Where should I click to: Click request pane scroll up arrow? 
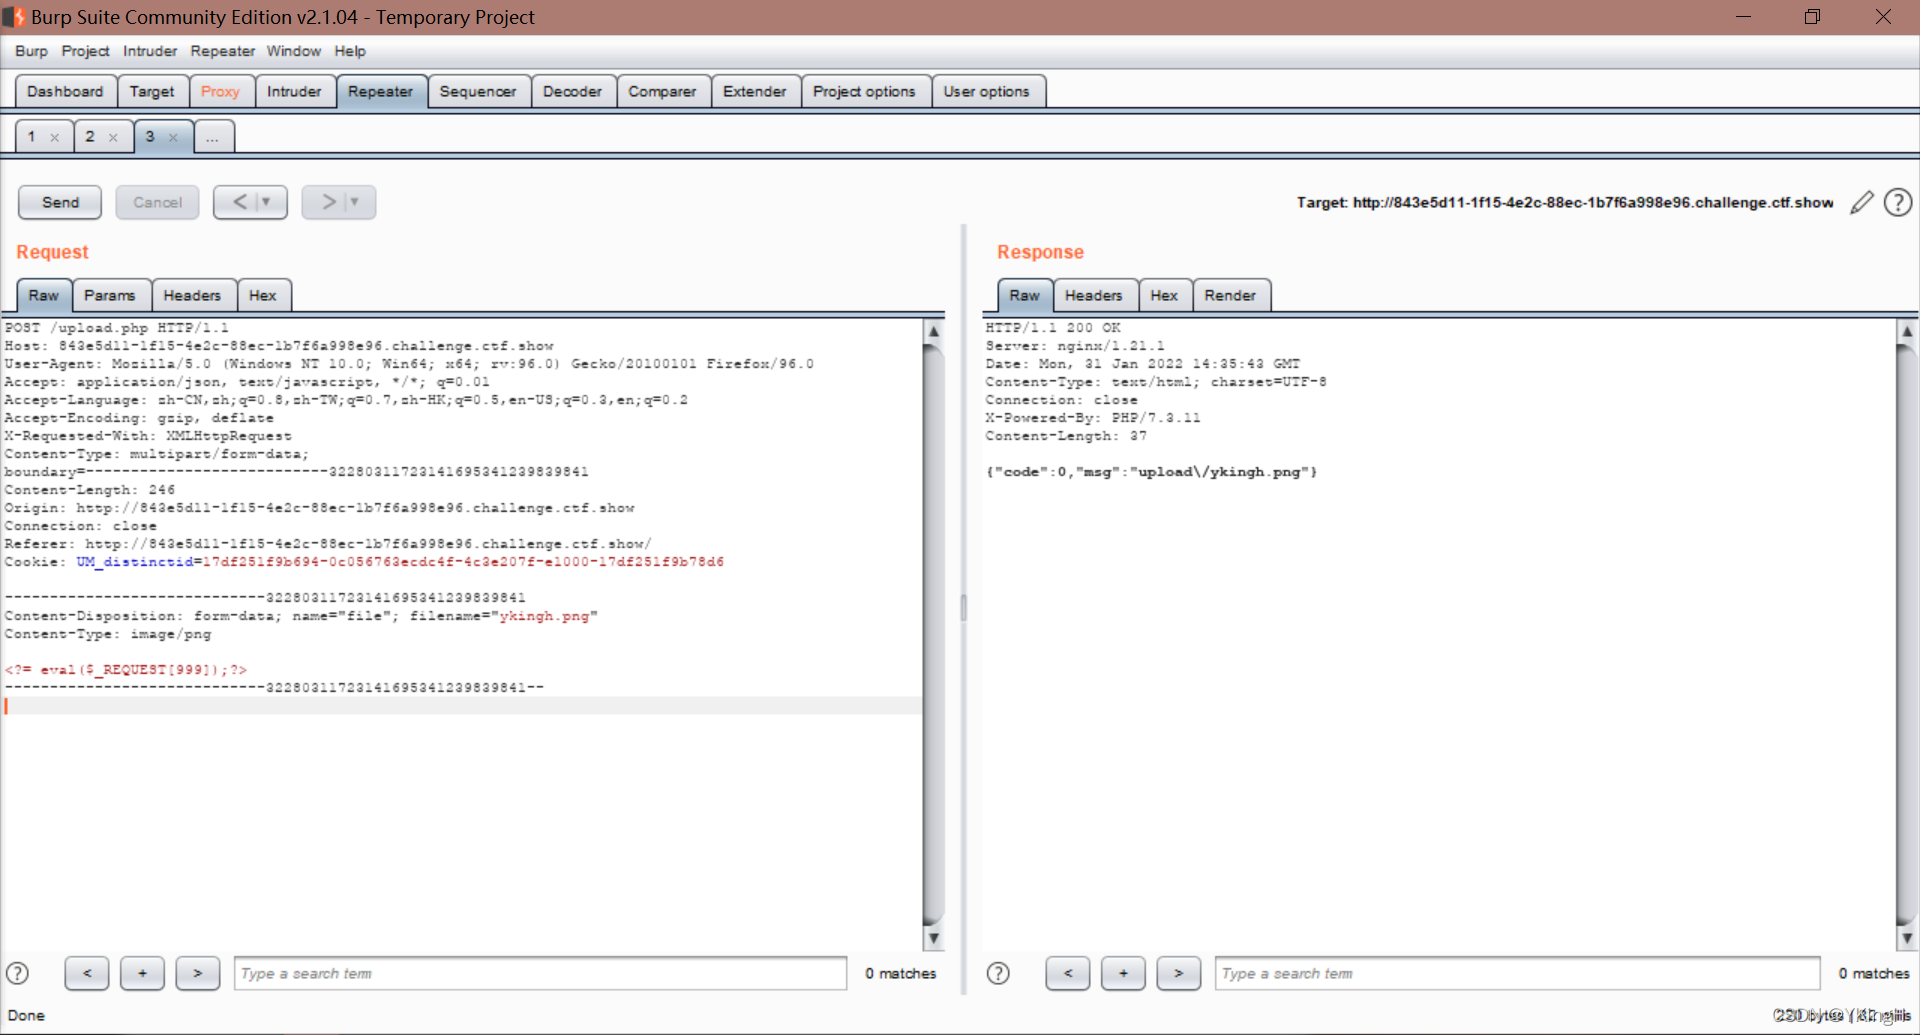point(933,331)
